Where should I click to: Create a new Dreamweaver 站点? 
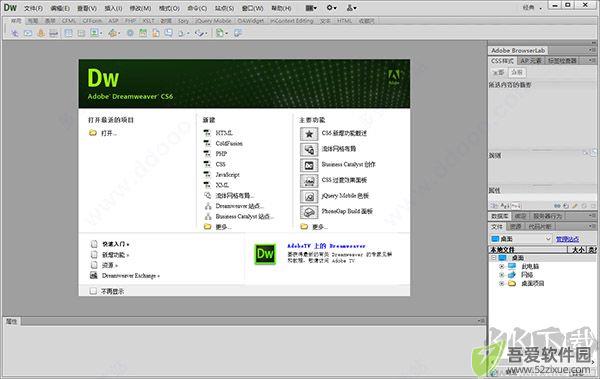coord(239,206)
